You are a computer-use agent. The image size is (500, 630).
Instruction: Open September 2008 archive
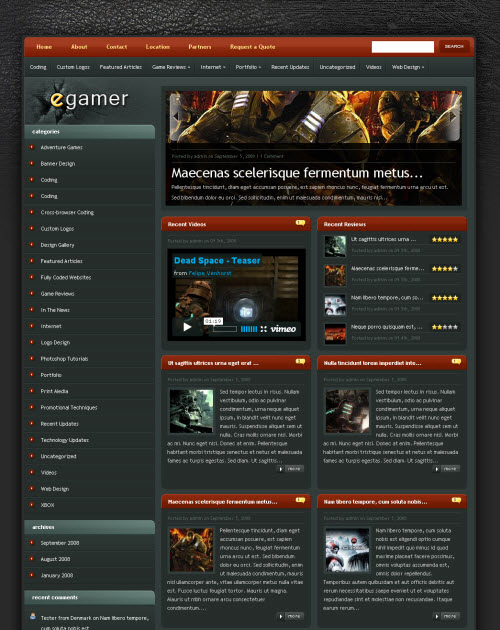pos(60,543)
